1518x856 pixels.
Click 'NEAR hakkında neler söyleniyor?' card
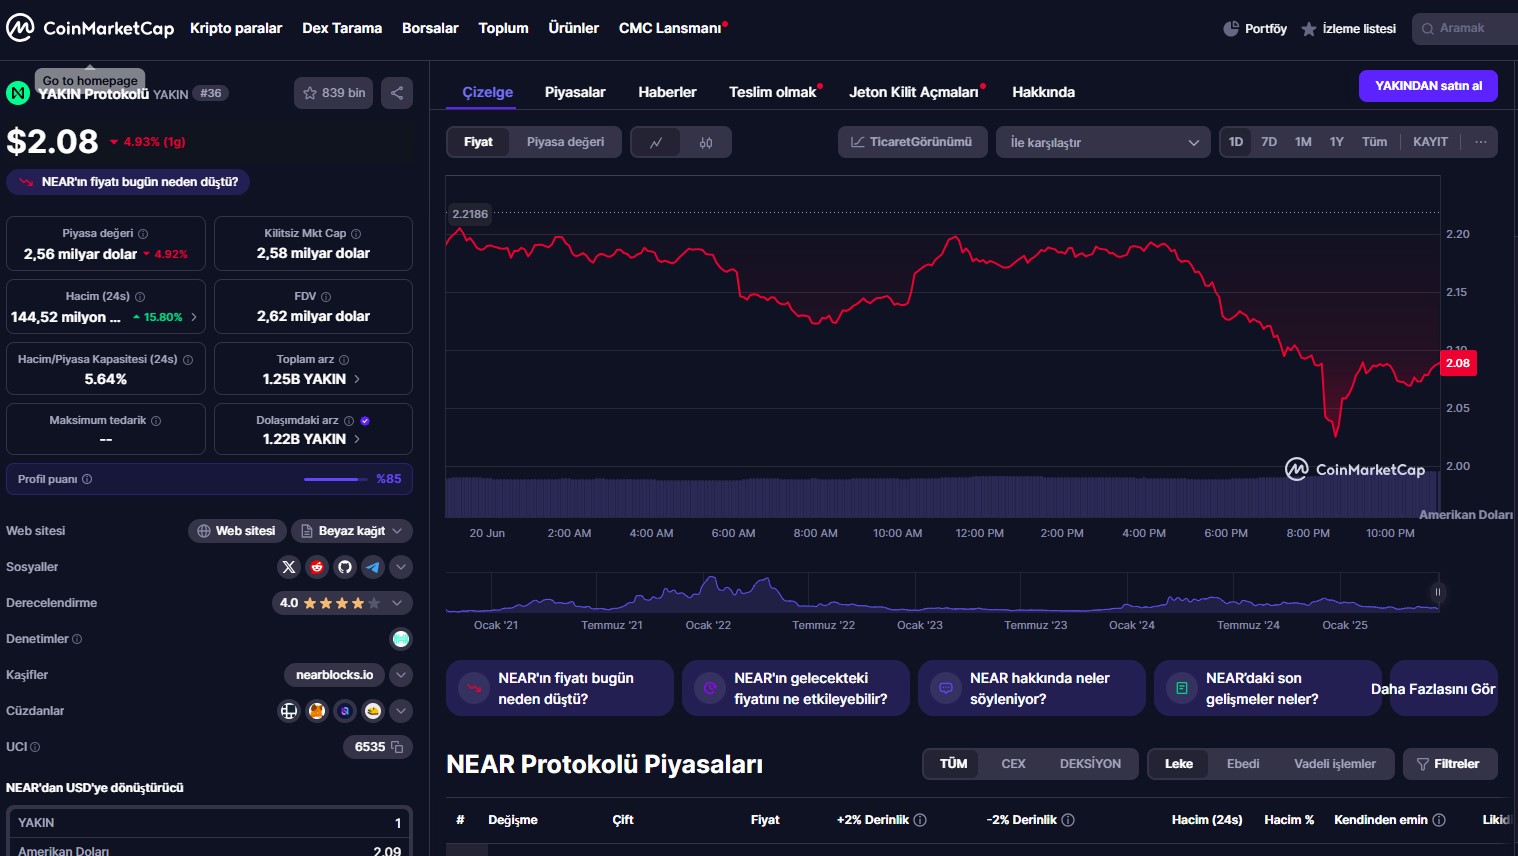pyautogui.click(x=1032, y=688)
